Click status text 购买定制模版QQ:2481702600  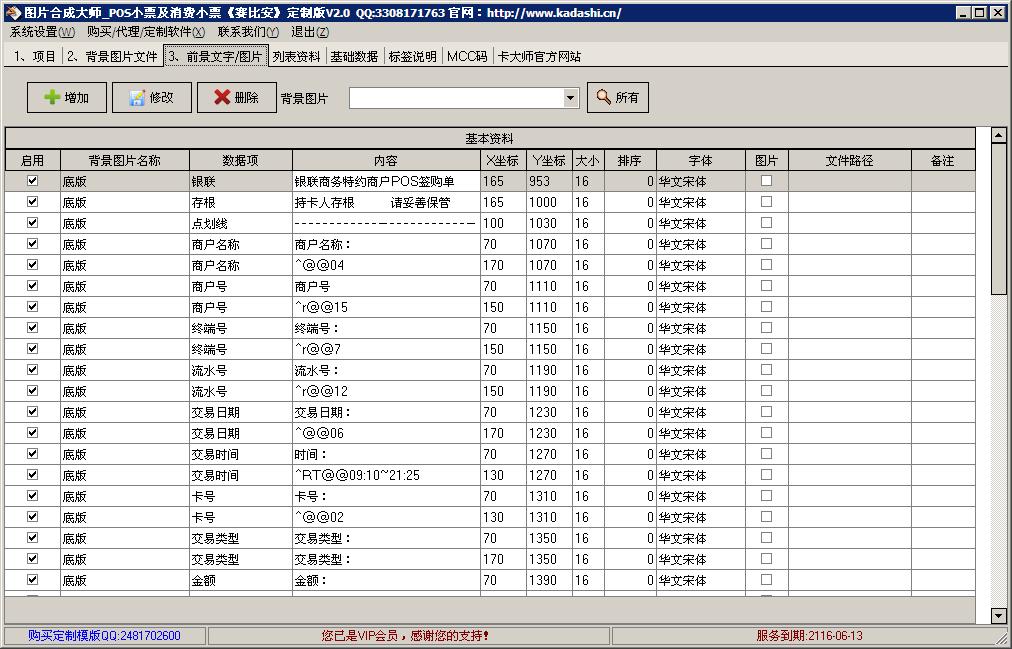coord(105,635)
